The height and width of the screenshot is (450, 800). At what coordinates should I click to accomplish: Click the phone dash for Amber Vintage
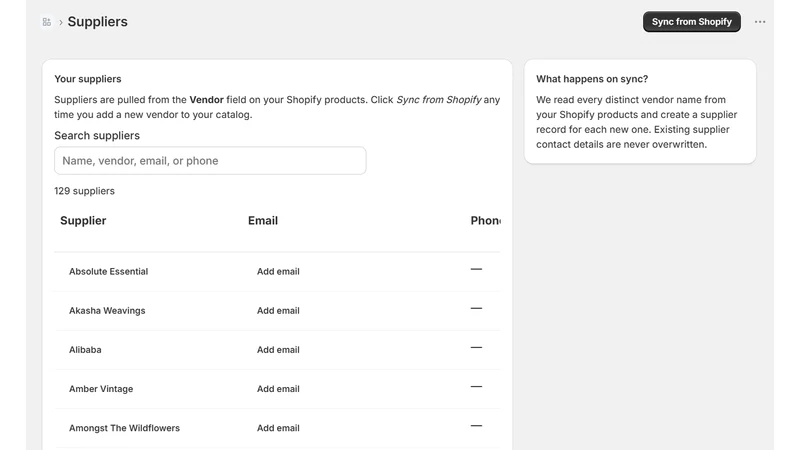tap(476, 387)
